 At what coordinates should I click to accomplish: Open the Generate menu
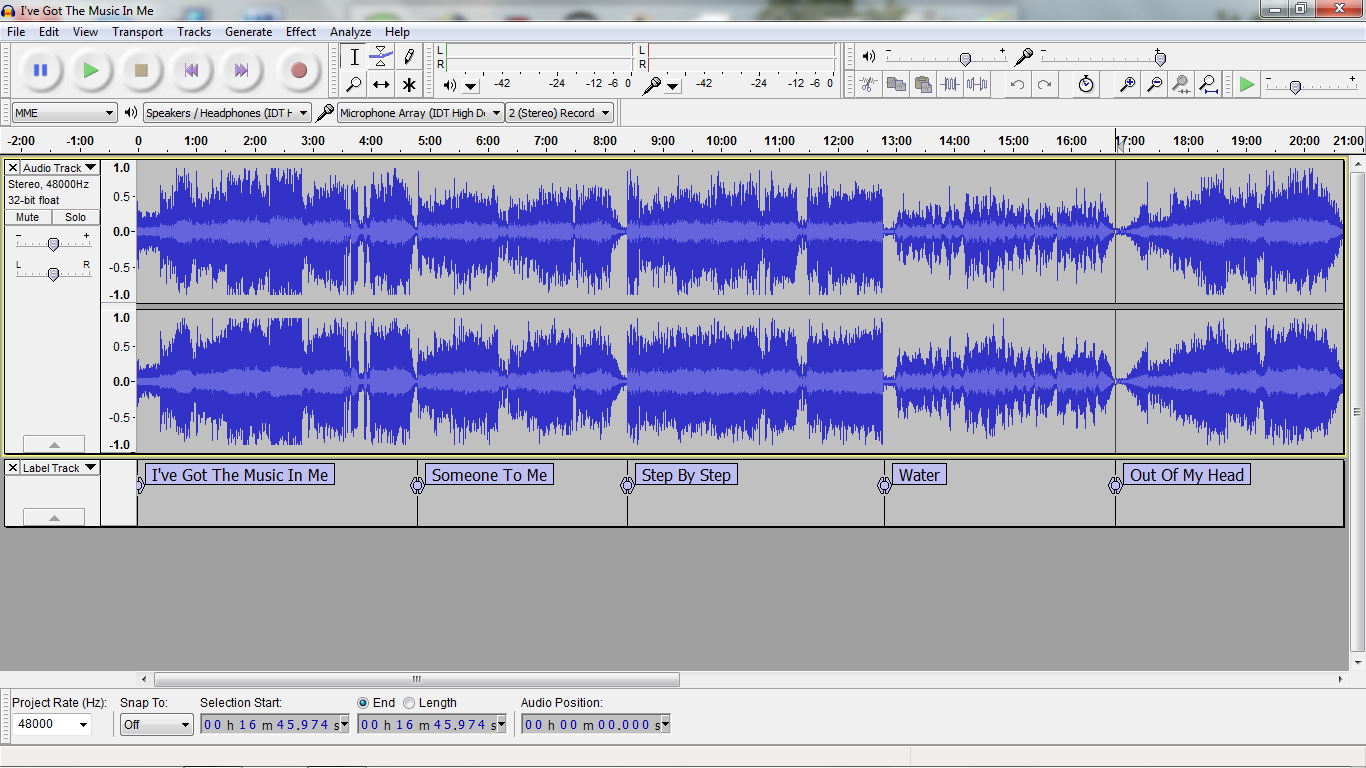coord(248,32)
